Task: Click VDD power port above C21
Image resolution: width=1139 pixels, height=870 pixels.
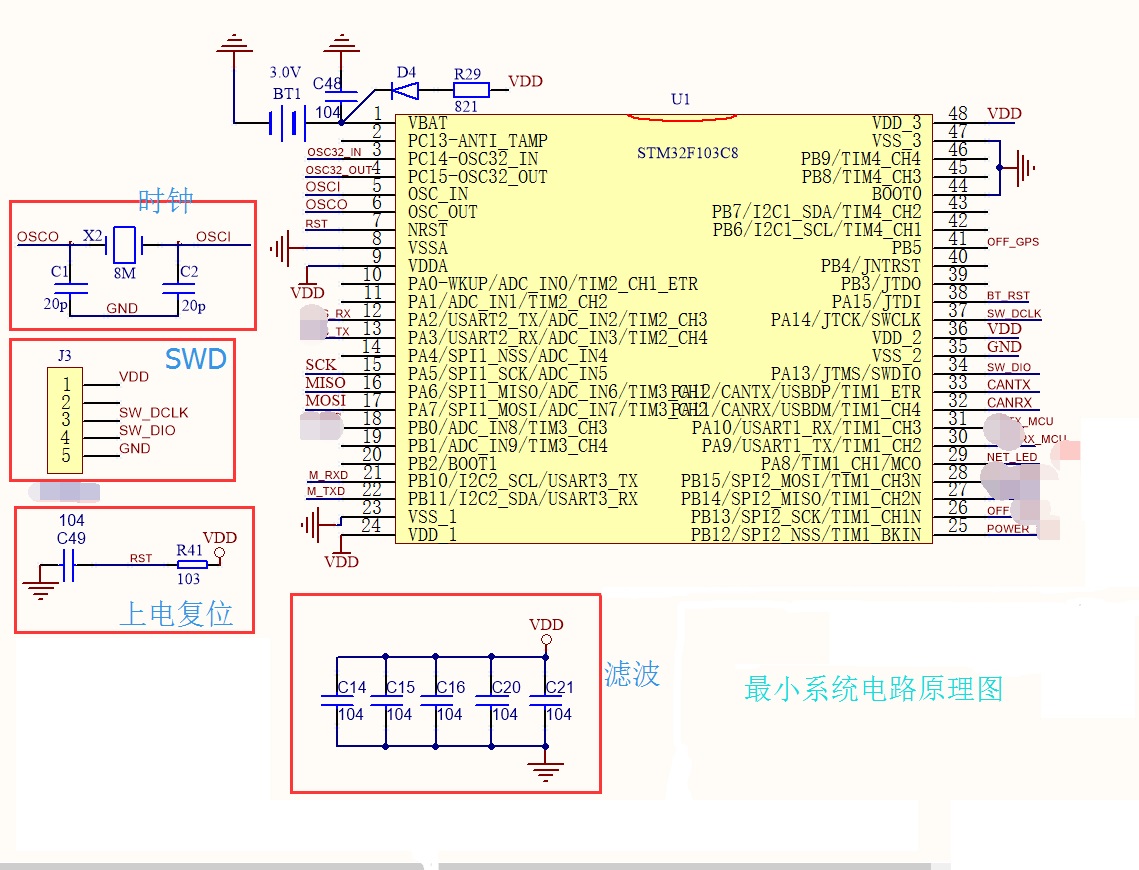Action: pos(546,640)
